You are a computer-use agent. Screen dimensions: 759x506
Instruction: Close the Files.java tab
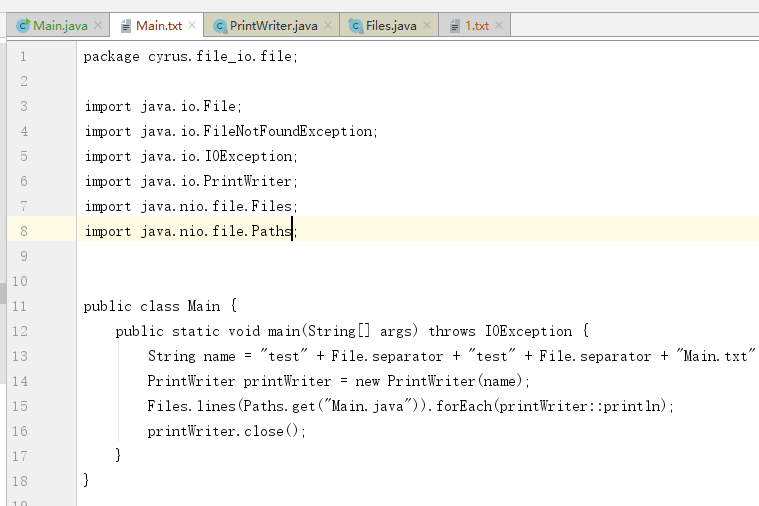tap(426, 25)
